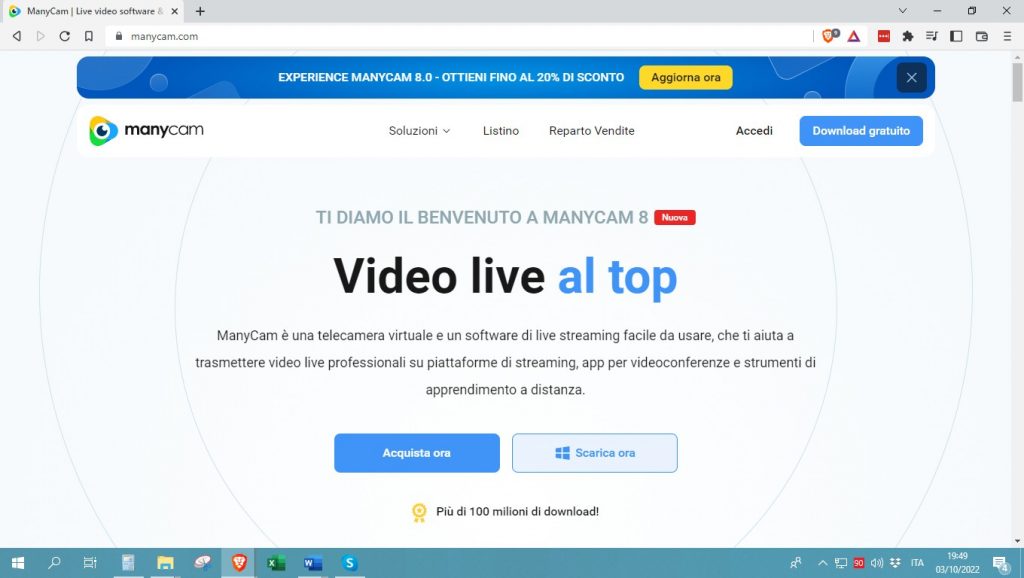Select the Listino menu item
The width and height of the screenshot is (1024, 578).
tap(500, 130)
